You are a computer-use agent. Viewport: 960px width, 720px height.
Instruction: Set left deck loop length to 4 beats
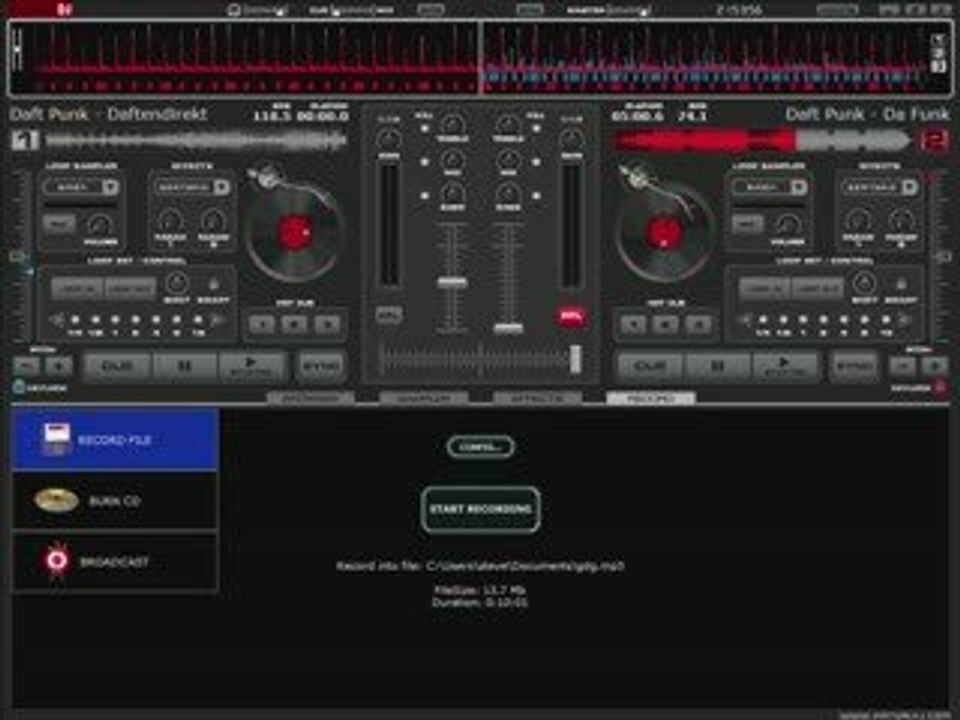(x=156, y=320)
